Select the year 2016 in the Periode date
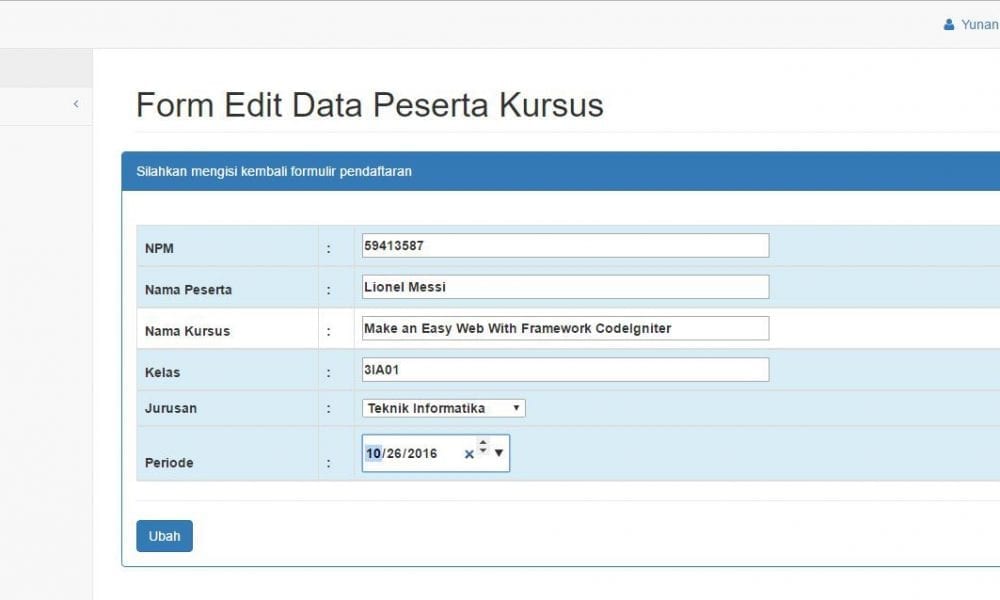1000x600 pixels. 422,454
